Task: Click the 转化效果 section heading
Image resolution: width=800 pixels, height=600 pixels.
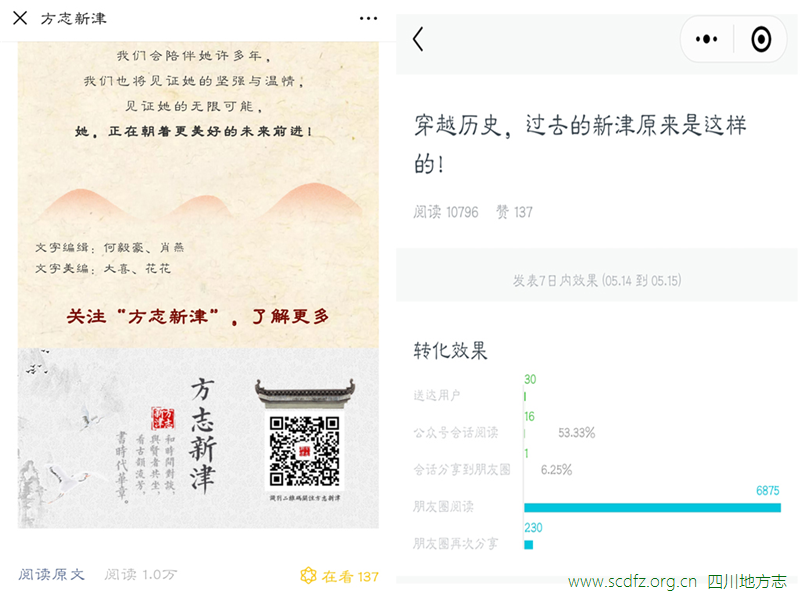Action: click(450, 351)
